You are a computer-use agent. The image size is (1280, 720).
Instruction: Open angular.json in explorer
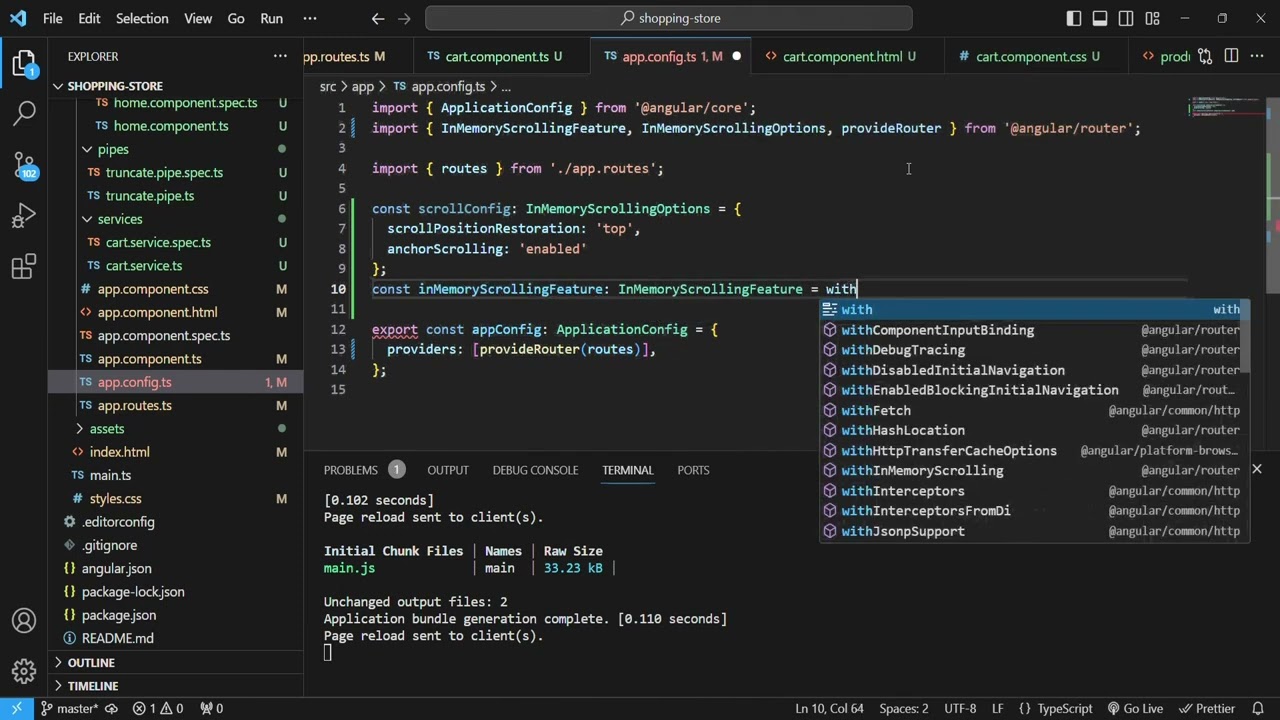coord(117,568)
